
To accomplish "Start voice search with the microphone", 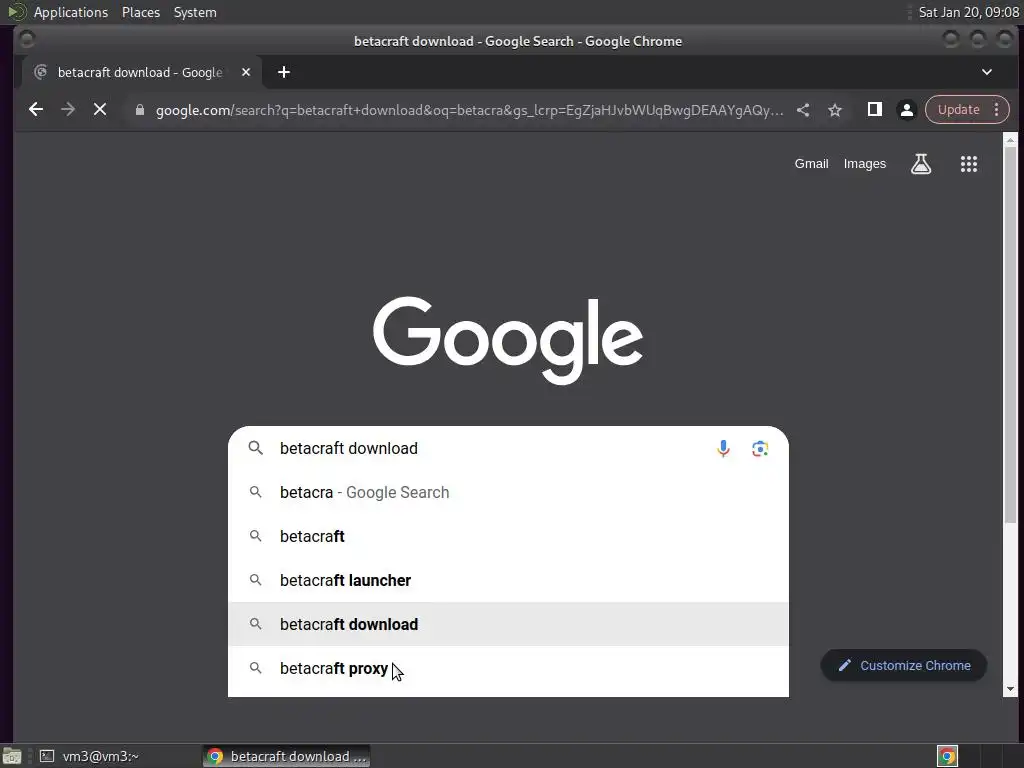I will click(x=723, y=449).
